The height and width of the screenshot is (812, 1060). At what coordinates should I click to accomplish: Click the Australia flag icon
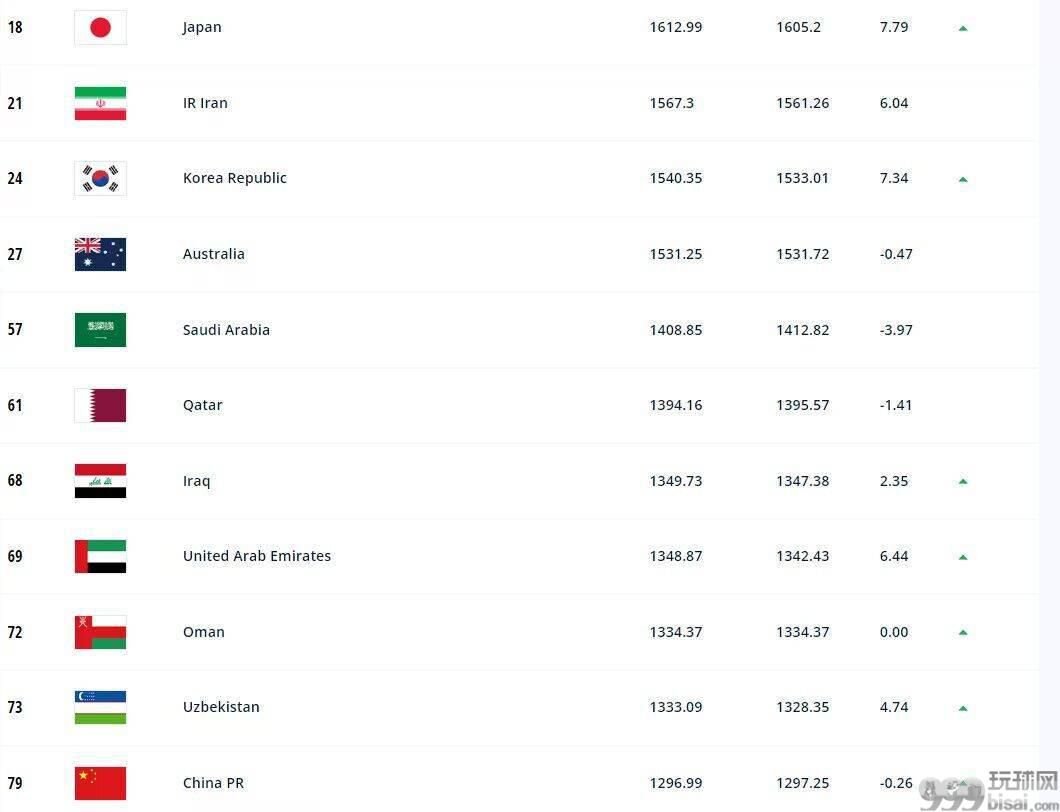tap(100, 254)
